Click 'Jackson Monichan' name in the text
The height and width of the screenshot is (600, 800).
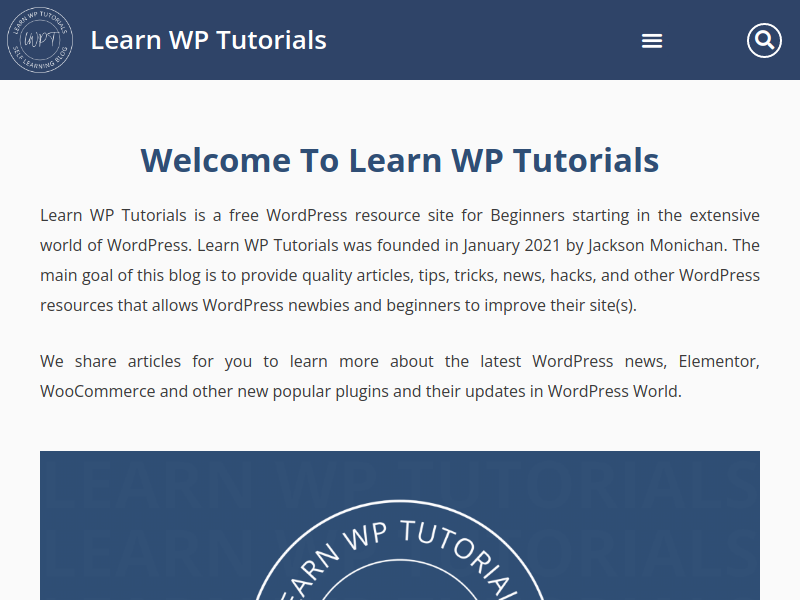(x=656, y=245)
